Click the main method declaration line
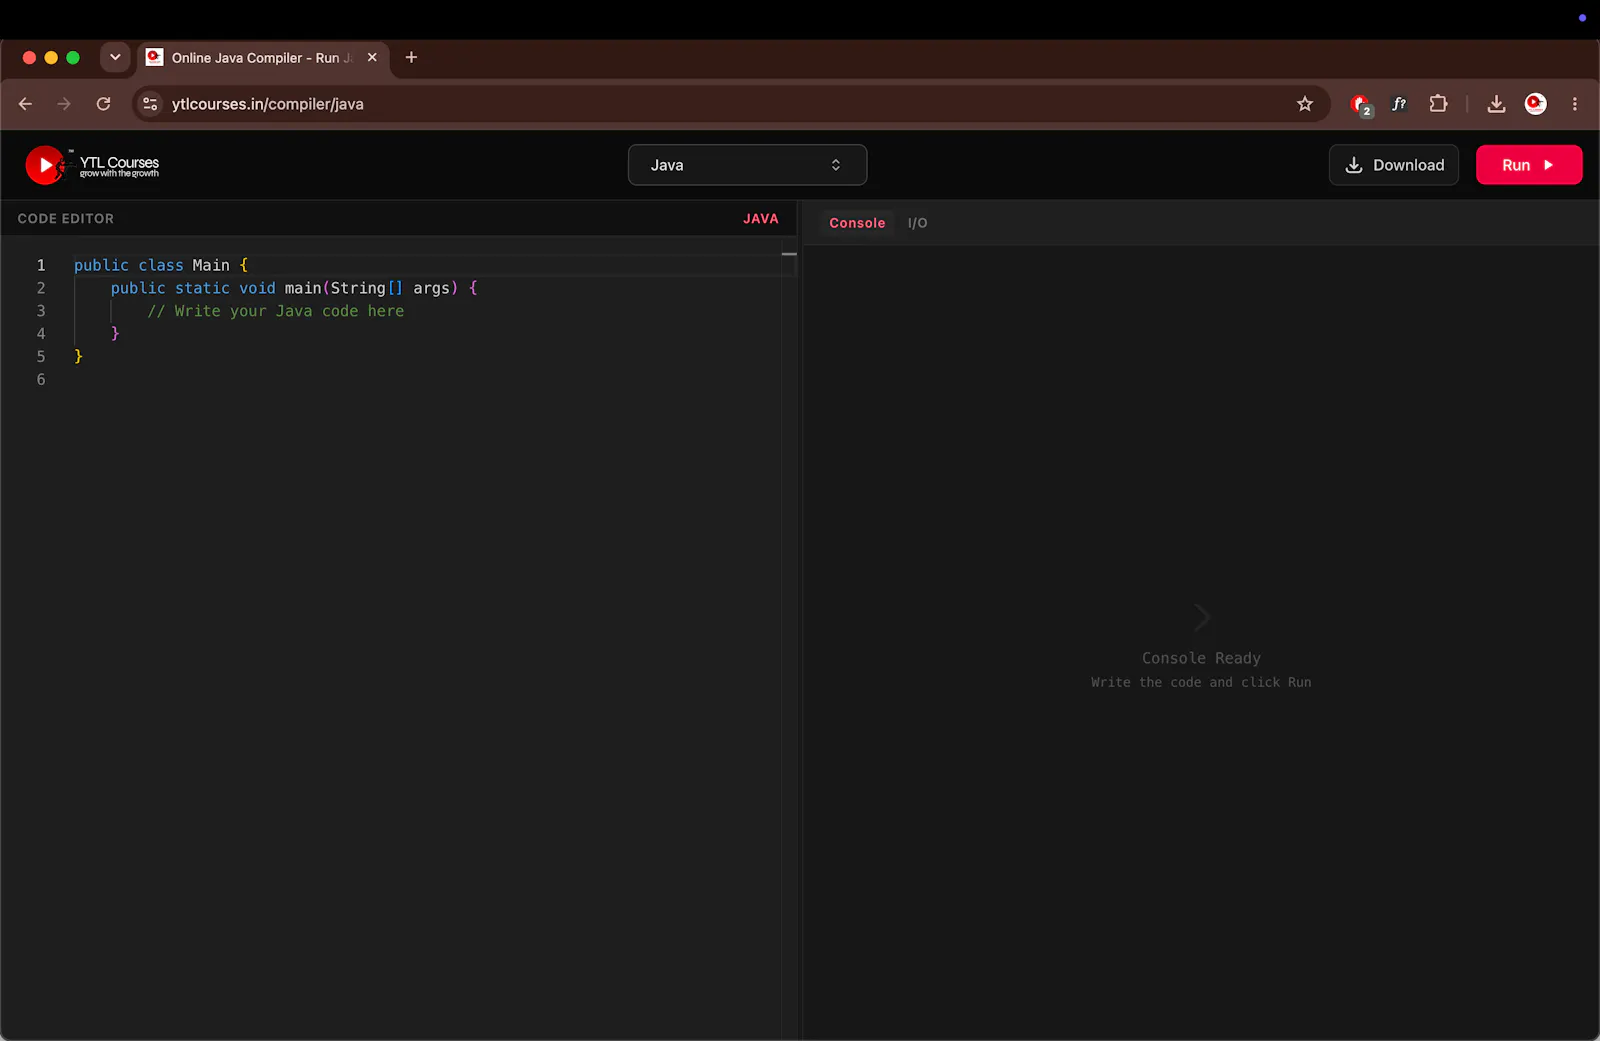This screenshot has height=1041, width=1600. (x=294, y=288)
